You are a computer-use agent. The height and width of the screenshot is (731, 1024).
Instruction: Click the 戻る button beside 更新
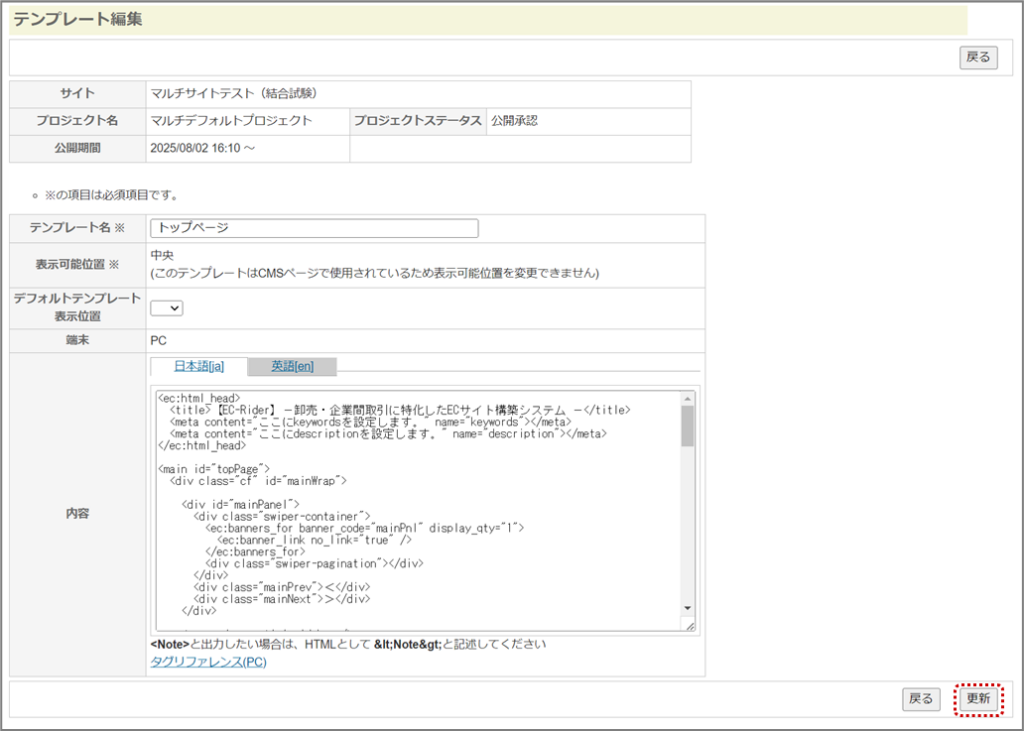(920, 699)
